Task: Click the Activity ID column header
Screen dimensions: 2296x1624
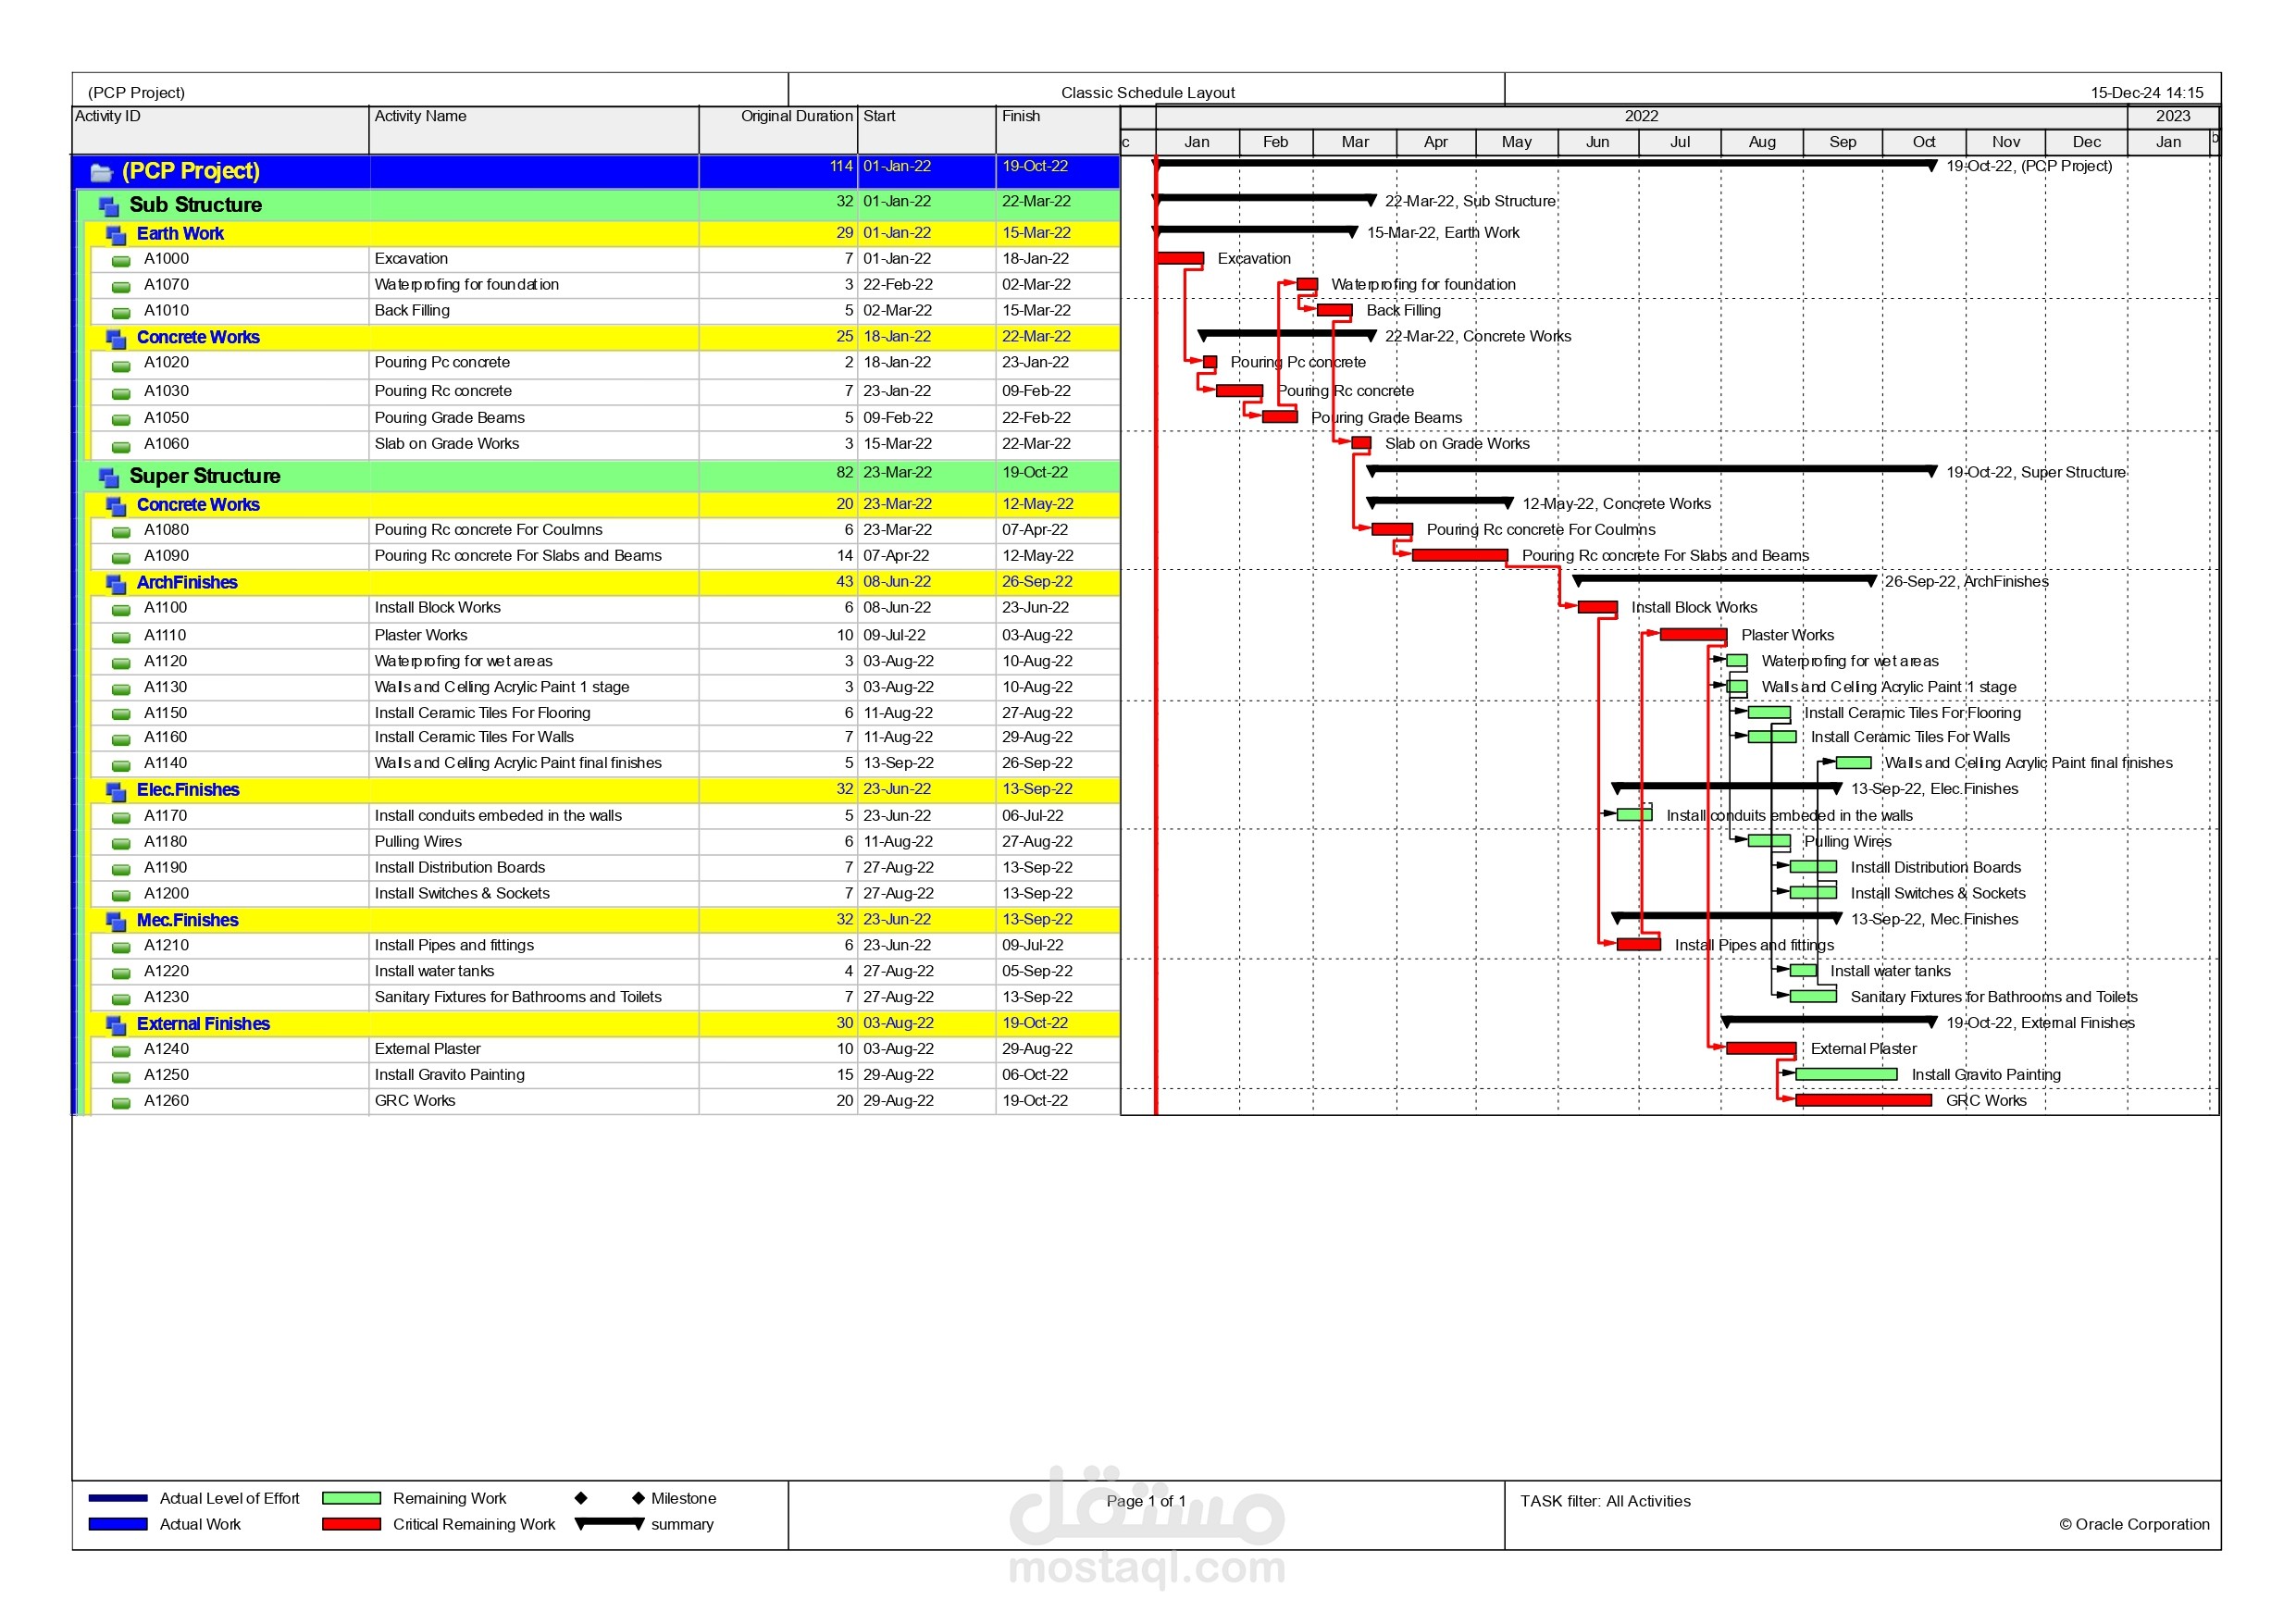Action: pyautogui.click(x=221, y=130)
